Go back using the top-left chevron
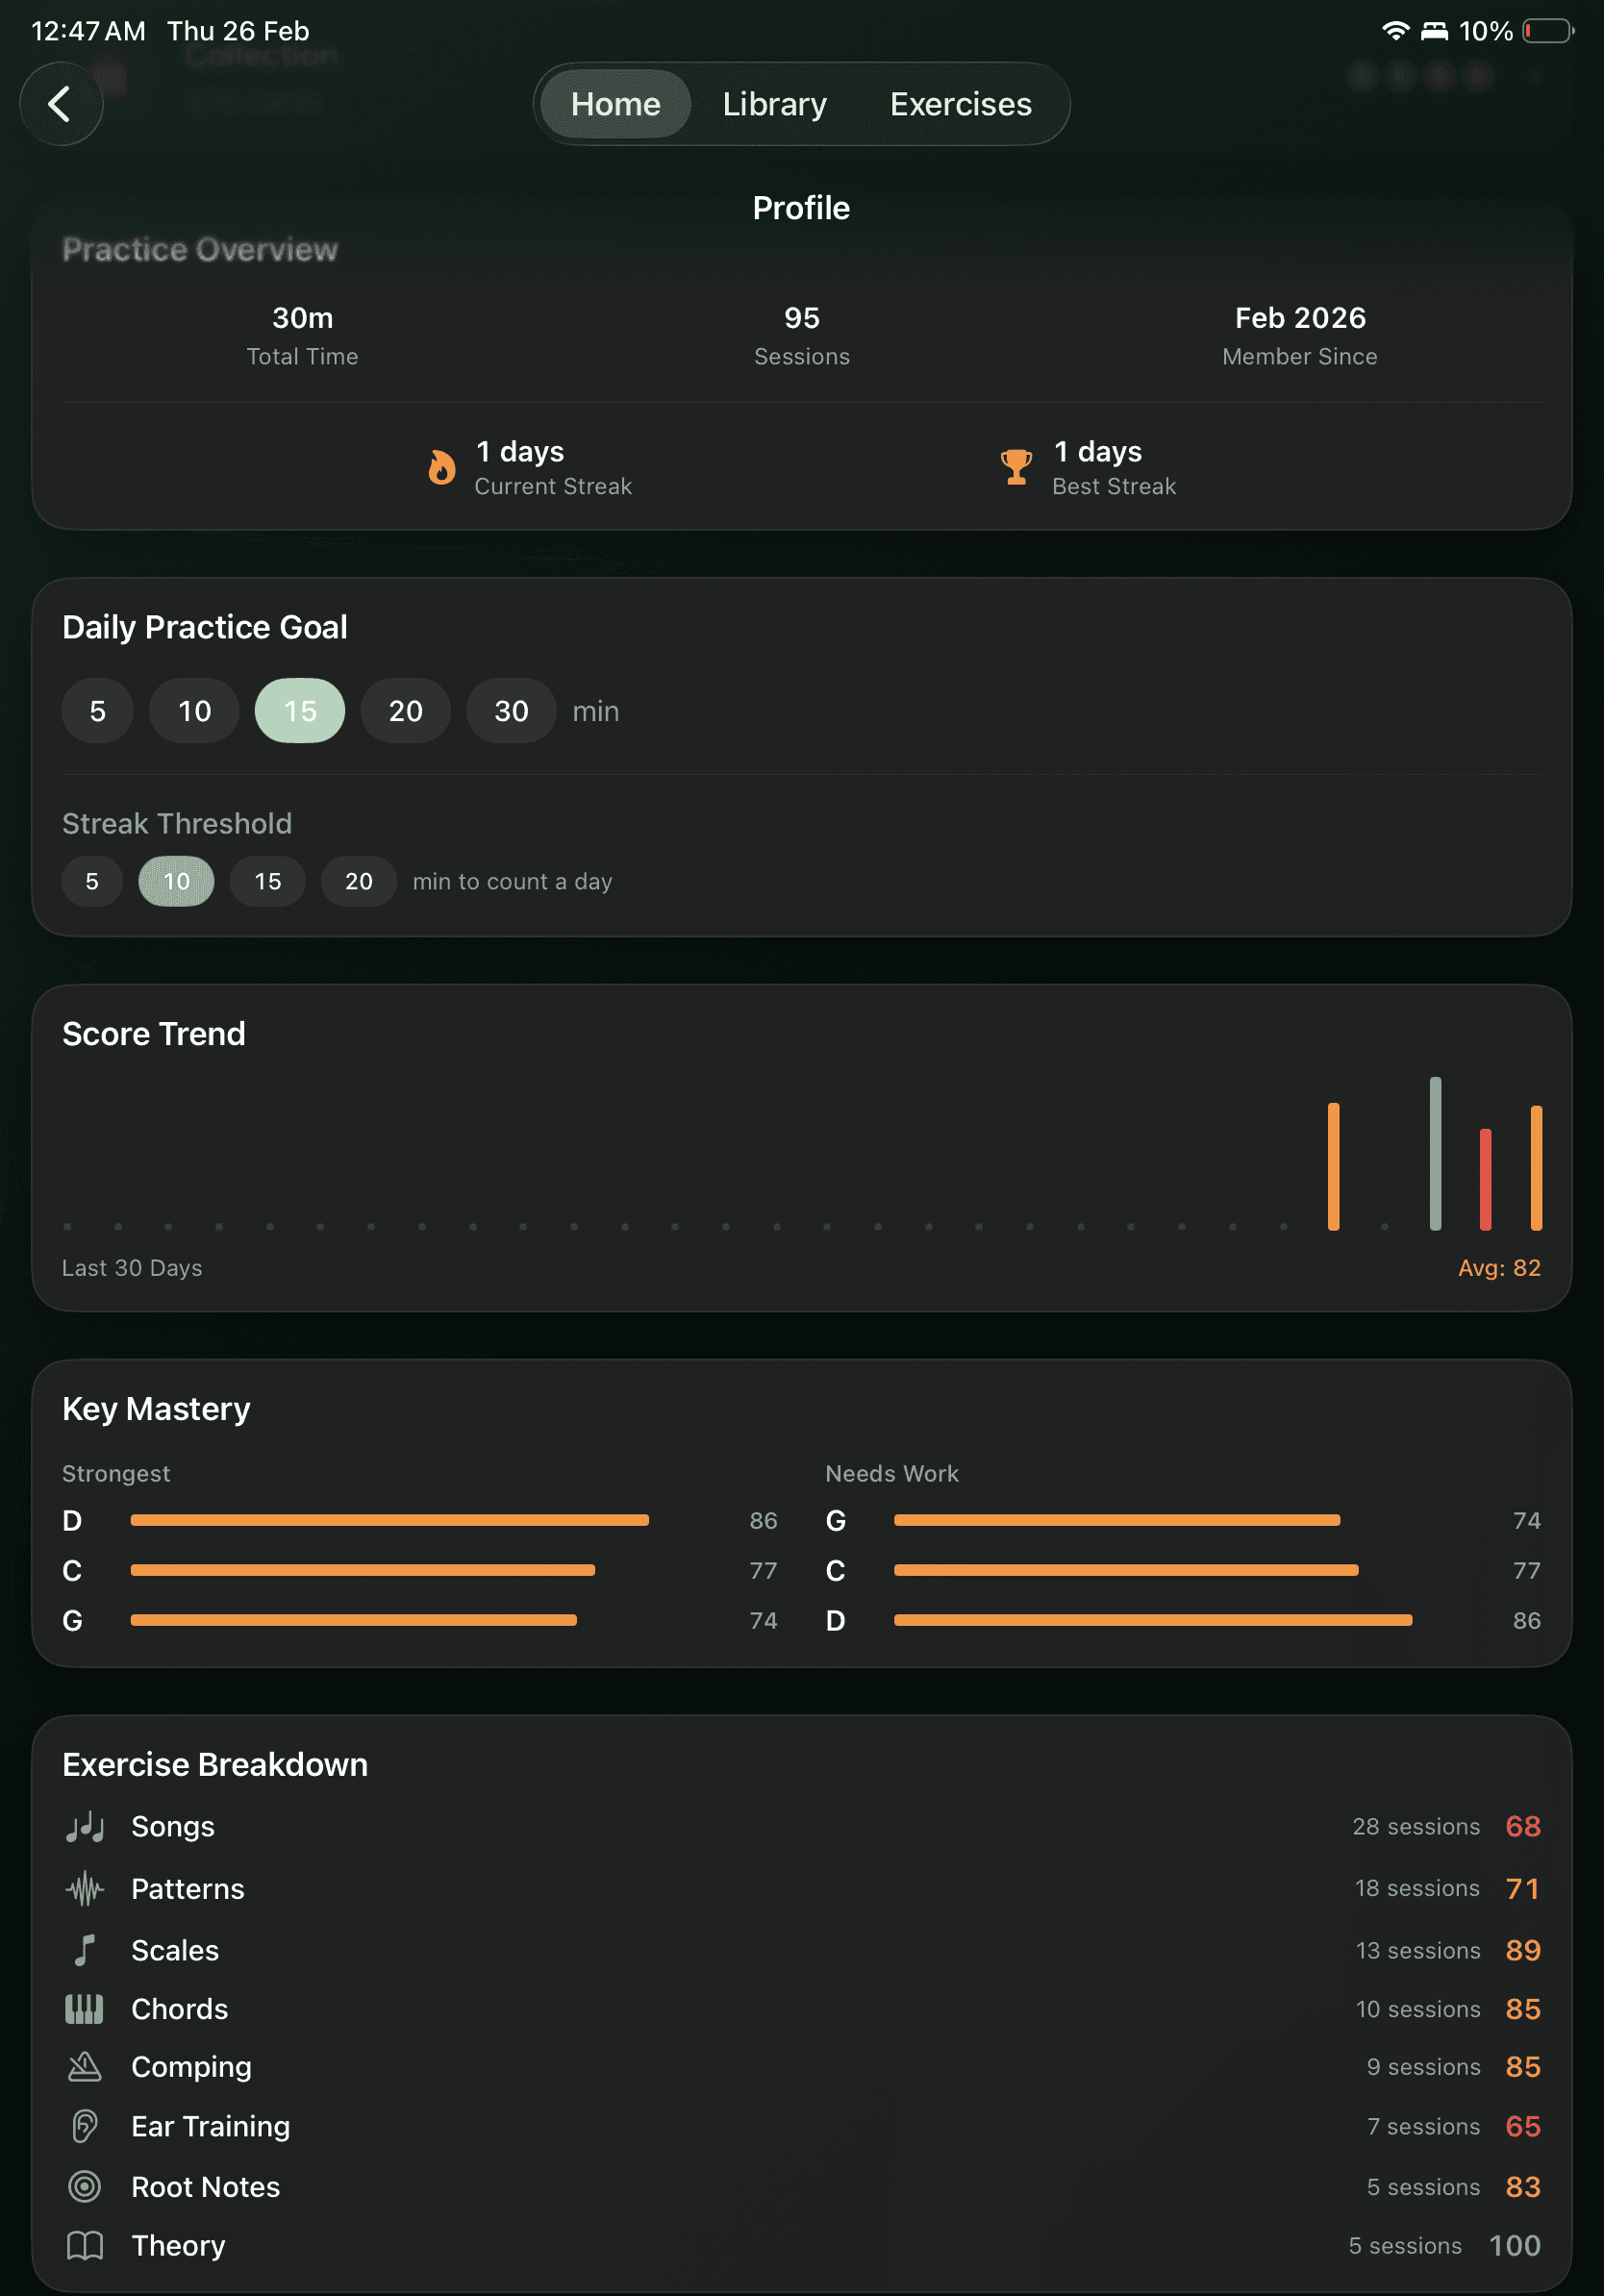The width and height of the screenshot is (1604, 2296). pyautogui.click(x=61, y=103)
